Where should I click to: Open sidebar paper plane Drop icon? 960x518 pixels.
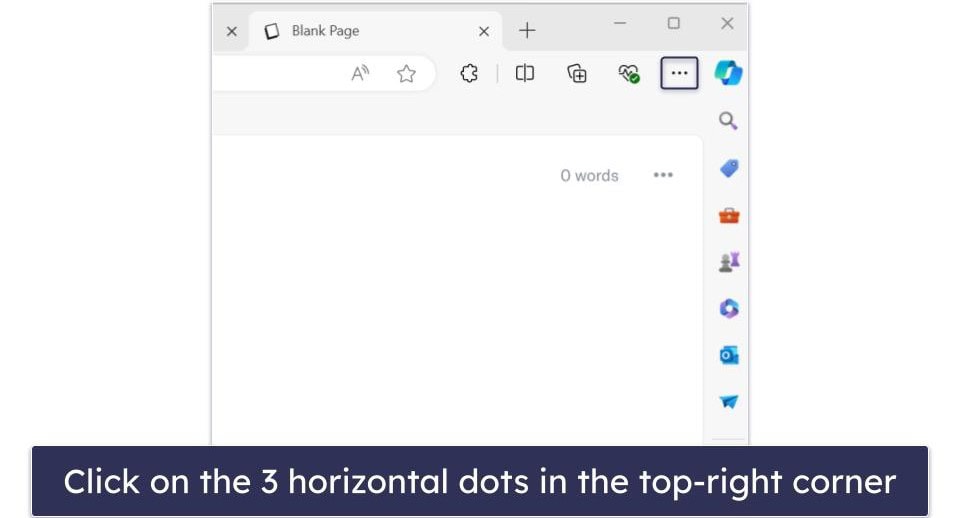(x=729, y=402)
